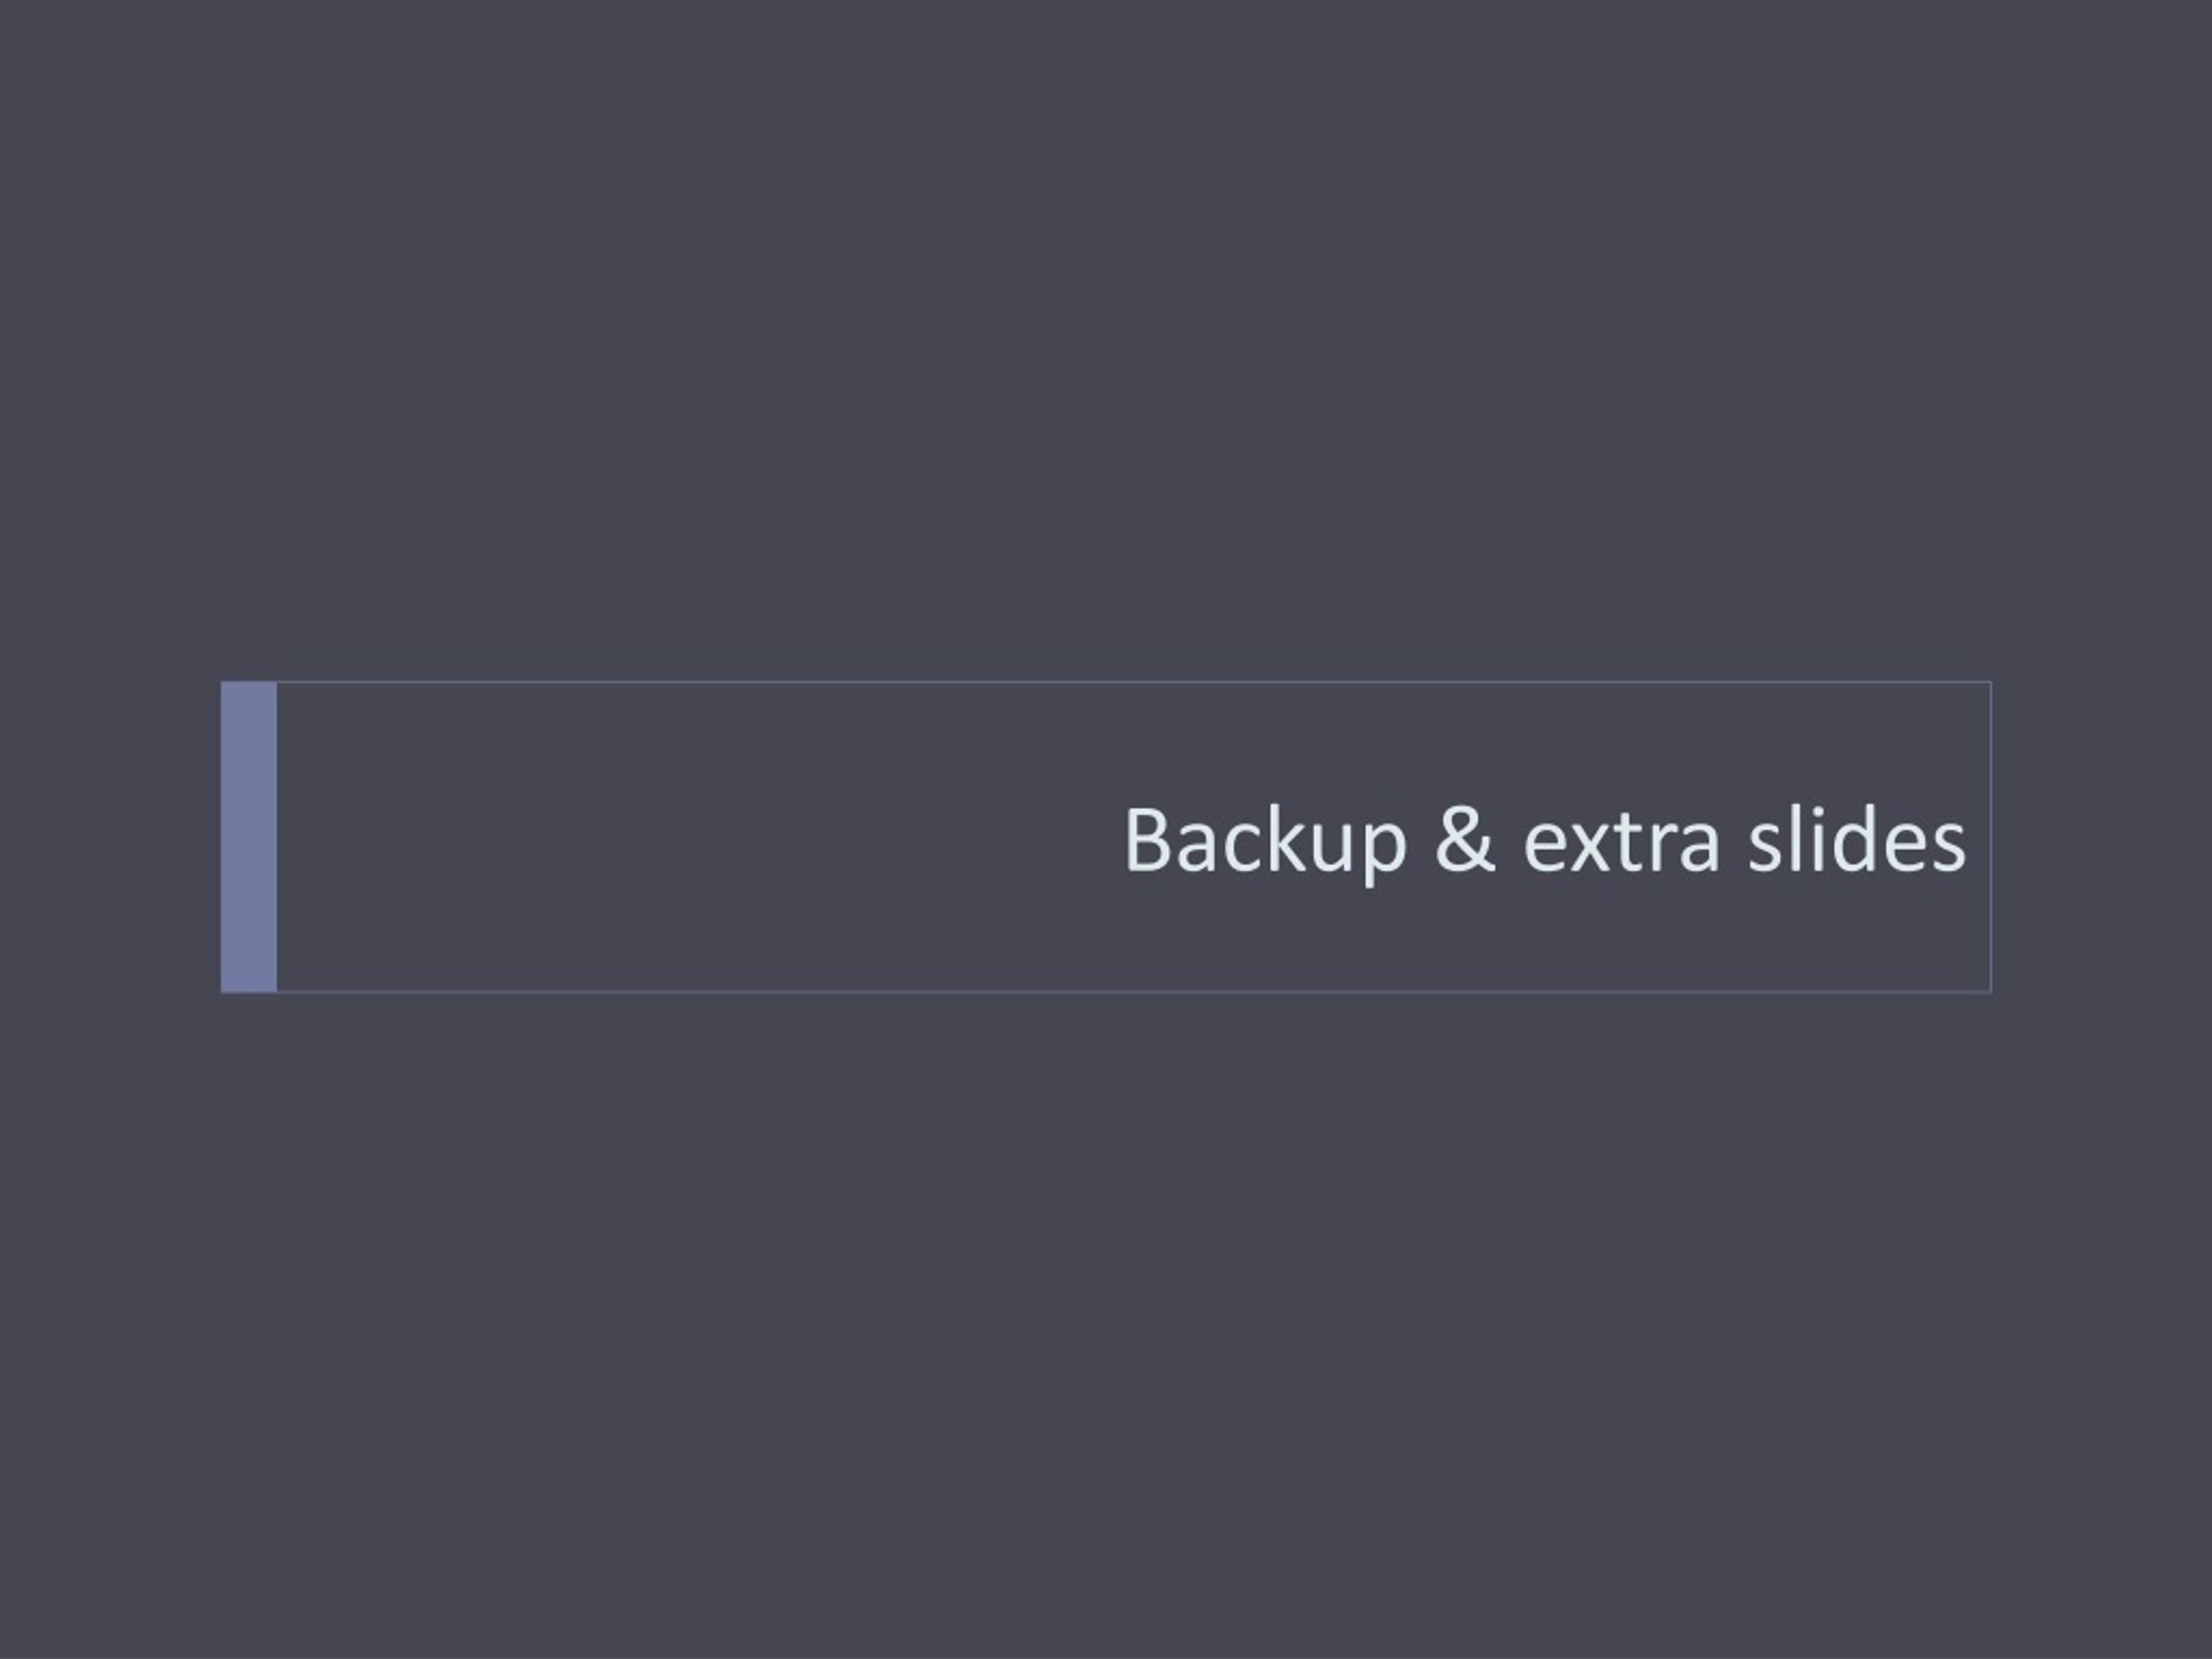The height and width of the screenshot is (1659, 2212).
Task: Click the ampersand symbol in the title
Action: (1464, 838)
